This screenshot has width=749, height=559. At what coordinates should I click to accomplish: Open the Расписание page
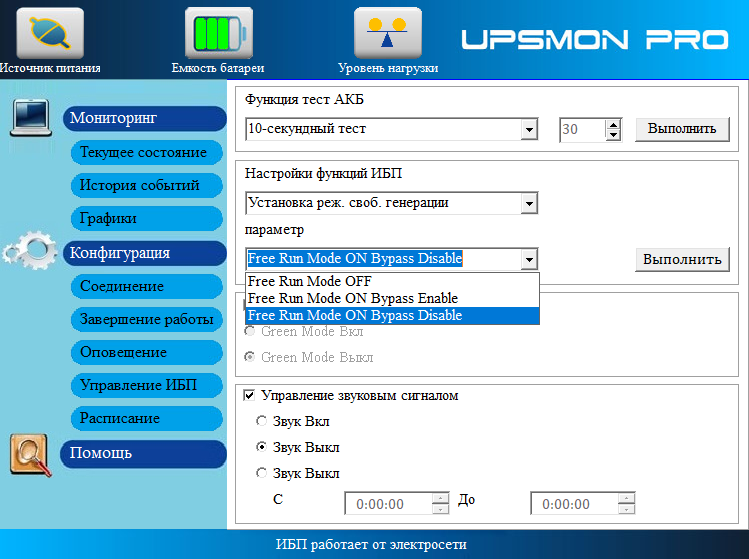point(147,419)
